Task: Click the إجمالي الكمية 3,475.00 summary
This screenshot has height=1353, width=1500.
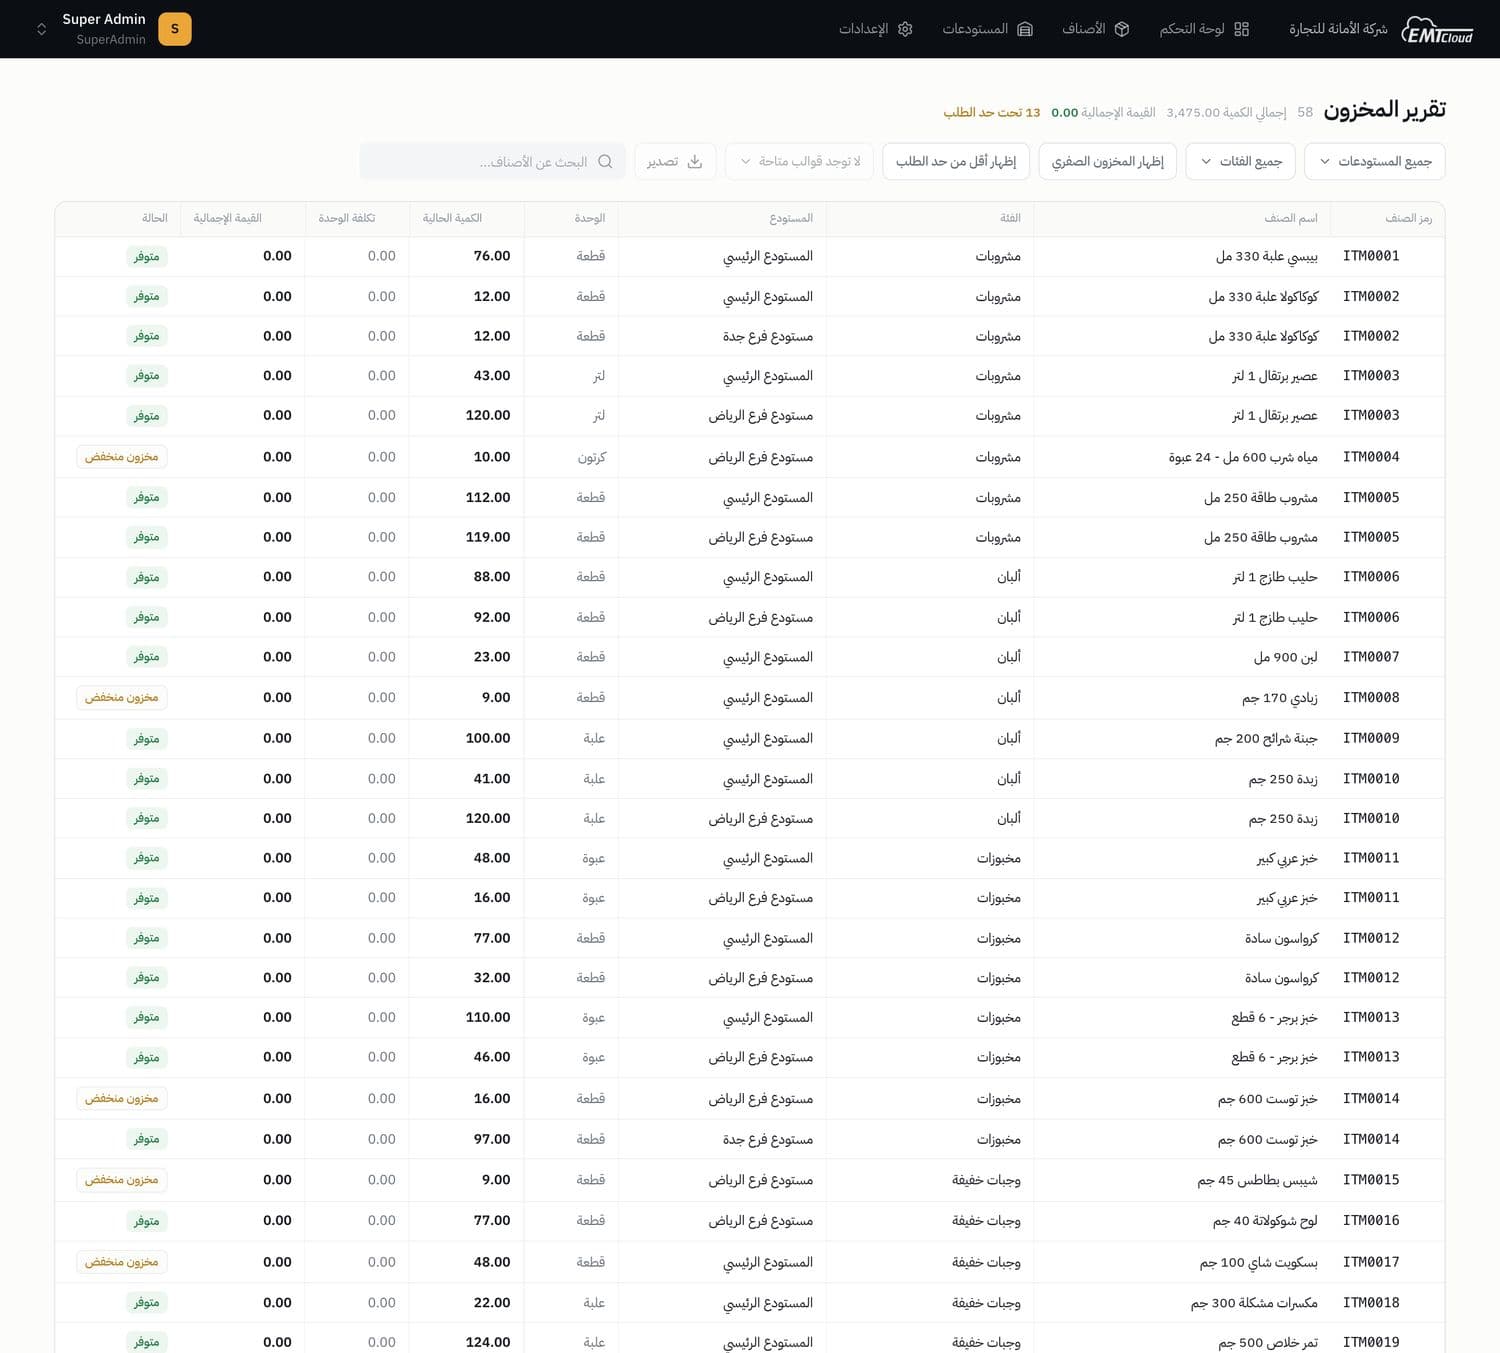Action: [x=1226, y=112]
